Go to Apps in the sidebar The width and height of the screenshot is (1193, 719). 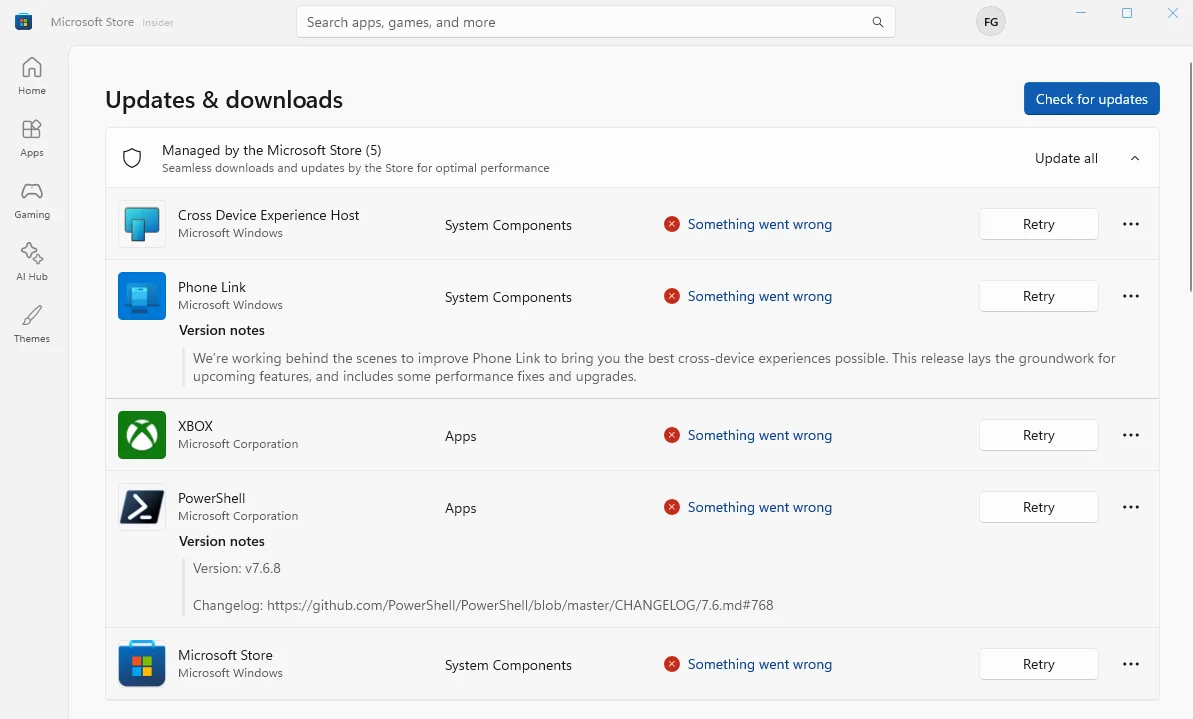click(32, 138)
